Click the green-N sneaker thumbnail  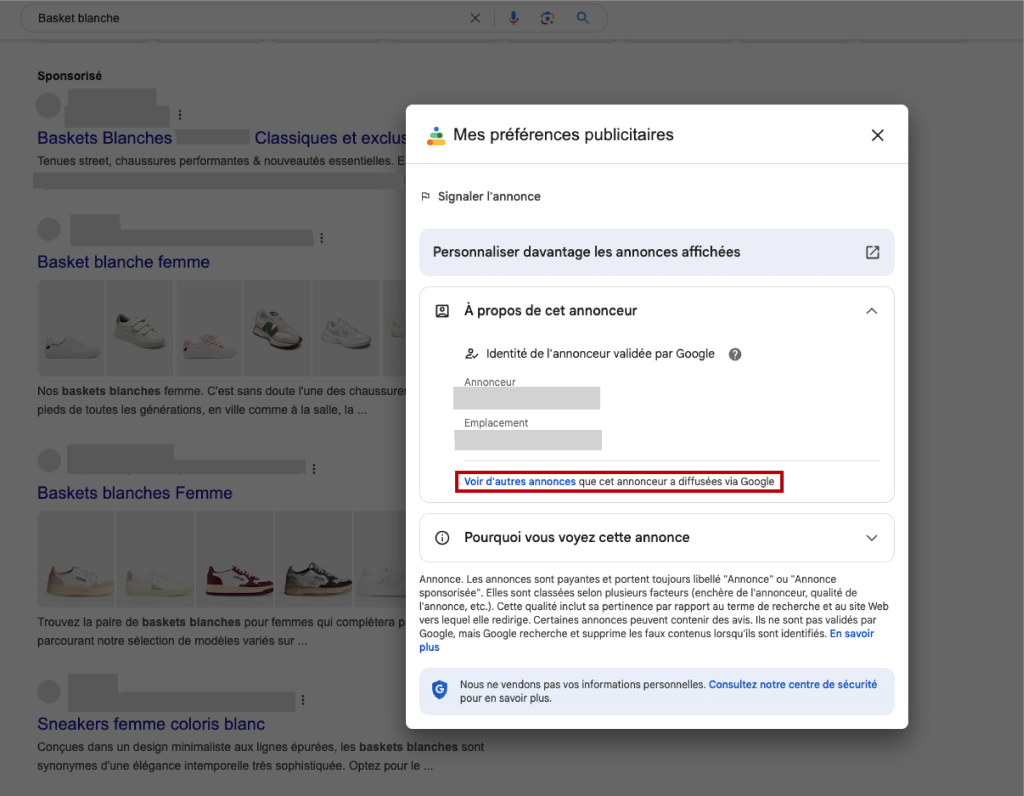278,328
